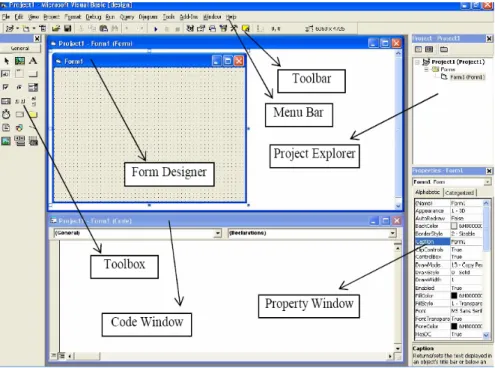Open the (Declarations) procedure dropdown
This screenshot has width=495, height=368.
pyautogui.click(x=393, y=233)
